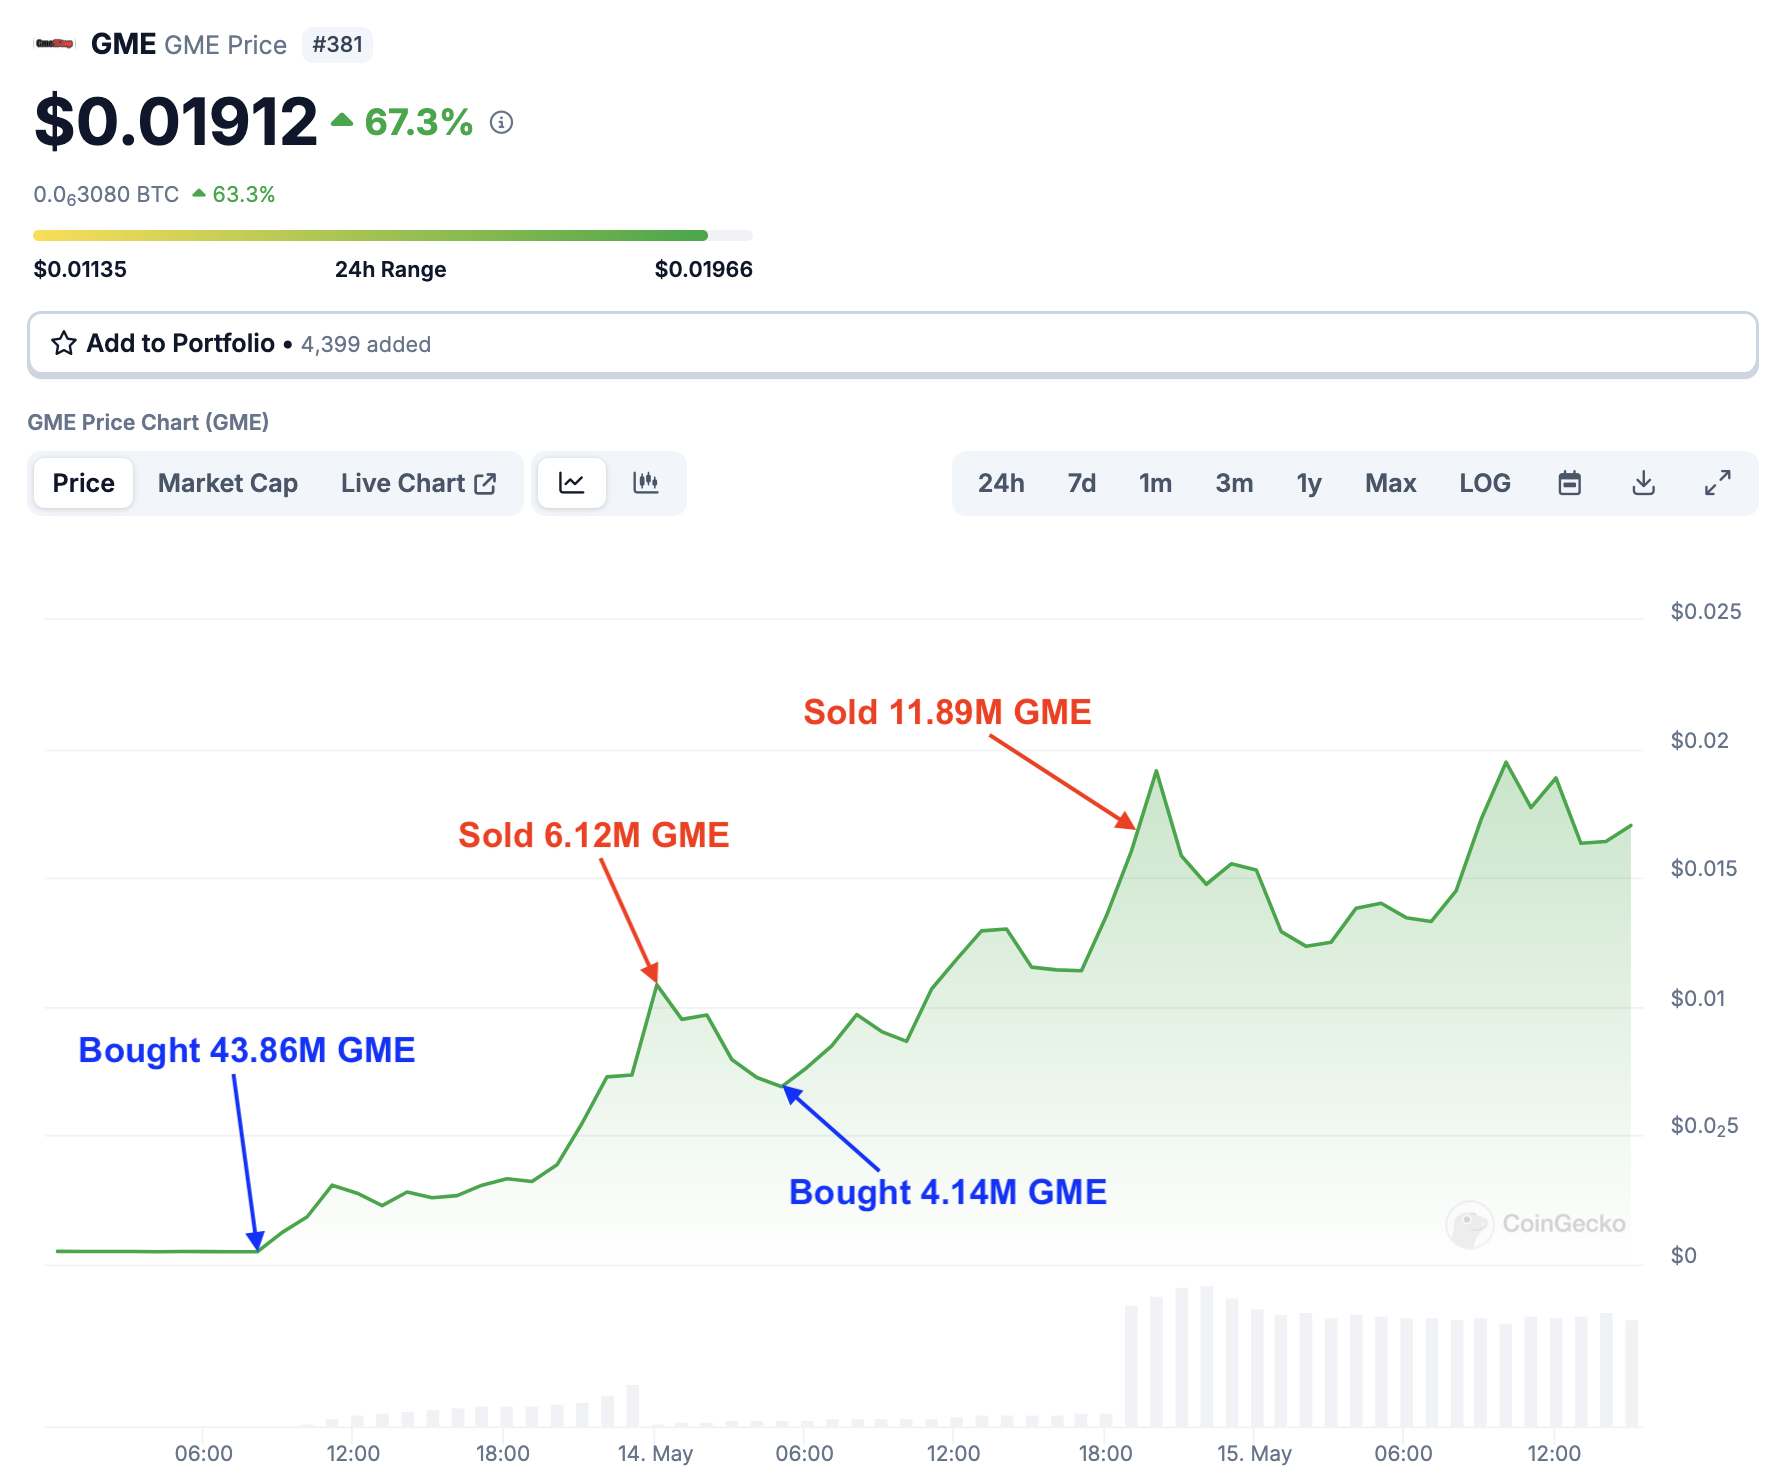Click the Add to Portfolio button
This screenshot has height=1480, width=1780.
click(179, 343)
